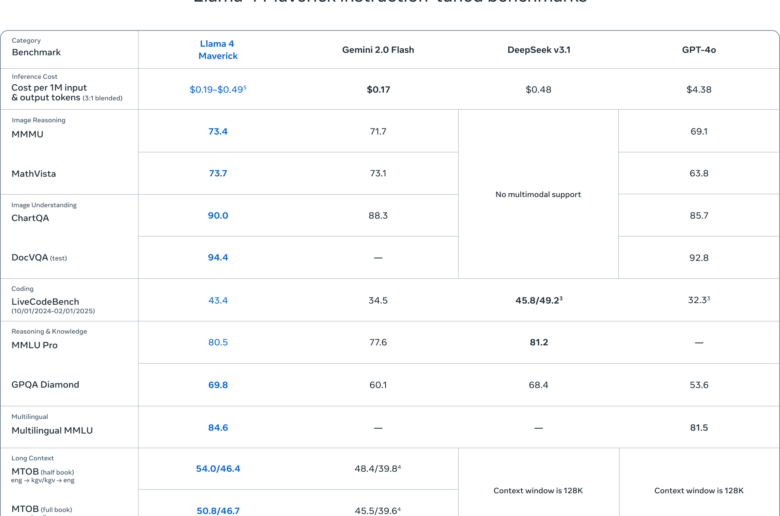The width and height of the screenshot is (780, 516).
Task: Click the Llama 4 Maverick column header
Action: click(x=217, y=50)
